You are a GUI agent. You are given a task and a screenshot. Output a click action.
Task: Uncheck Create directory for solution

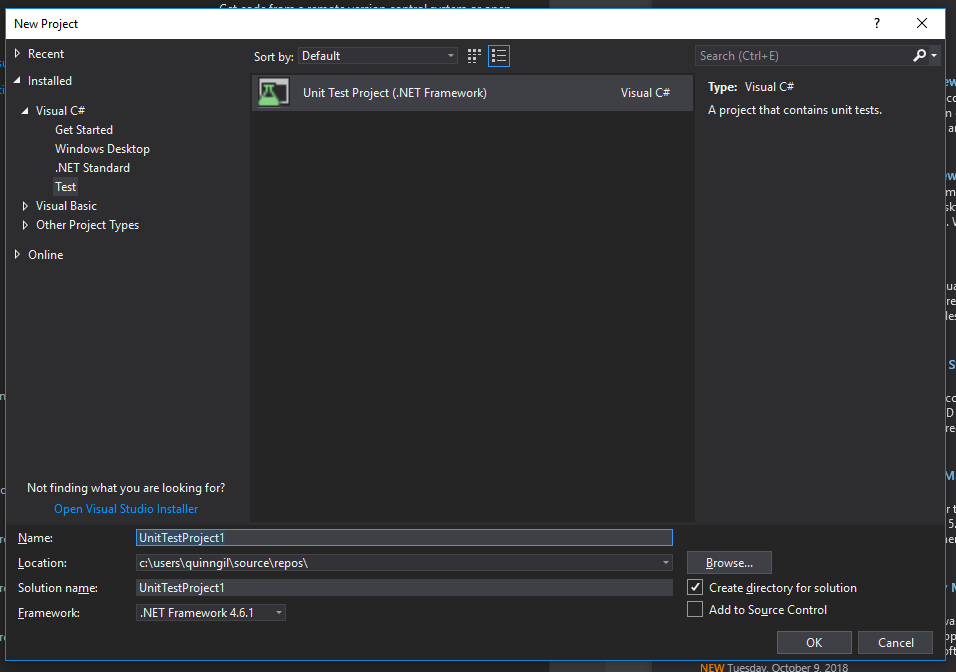click(695, 587)
